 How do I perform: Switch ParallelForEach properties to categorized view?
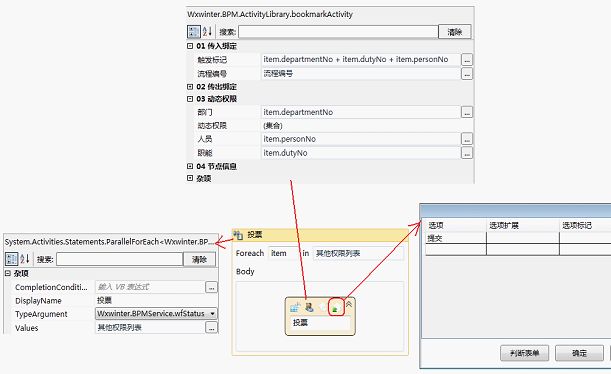[11, 259]
